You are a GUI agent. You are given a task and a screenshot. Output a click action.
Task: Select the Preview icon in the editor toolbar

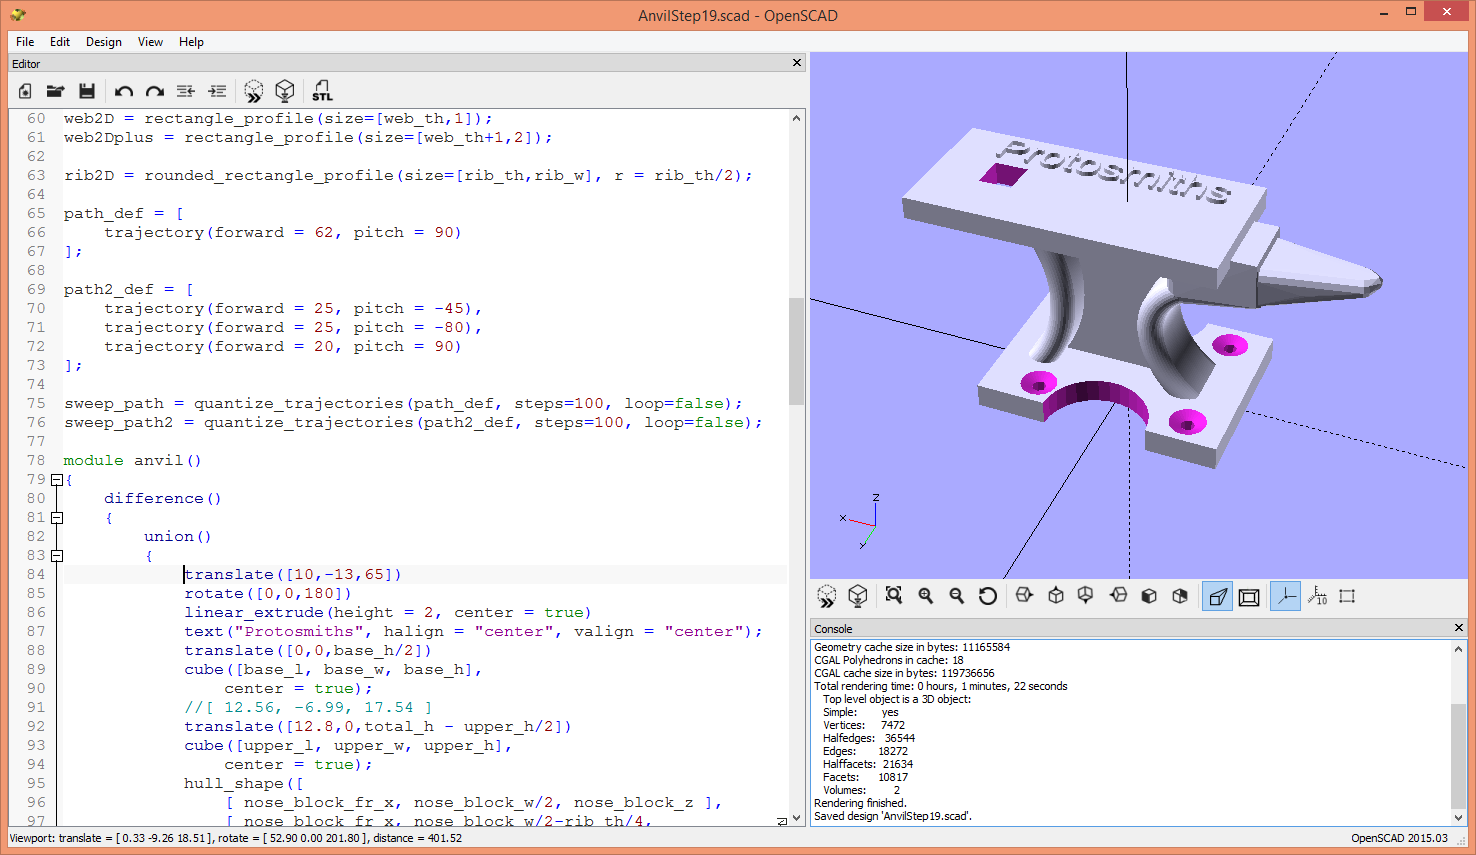coord(253,91)
